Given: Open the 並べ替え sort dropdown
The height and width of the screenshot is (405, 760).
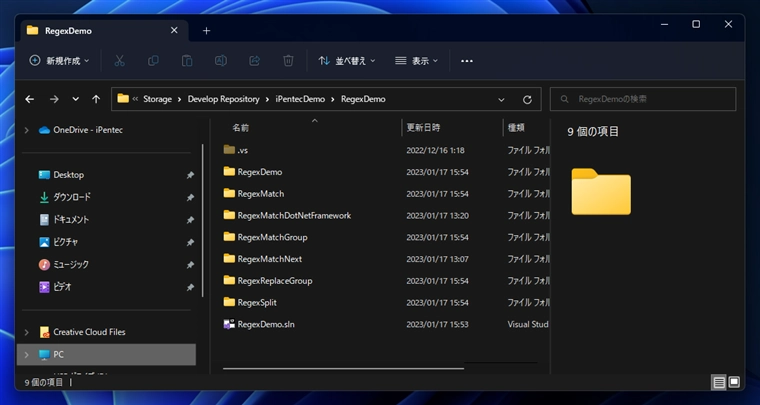Looking at the screenshot, I should (346, 61).
